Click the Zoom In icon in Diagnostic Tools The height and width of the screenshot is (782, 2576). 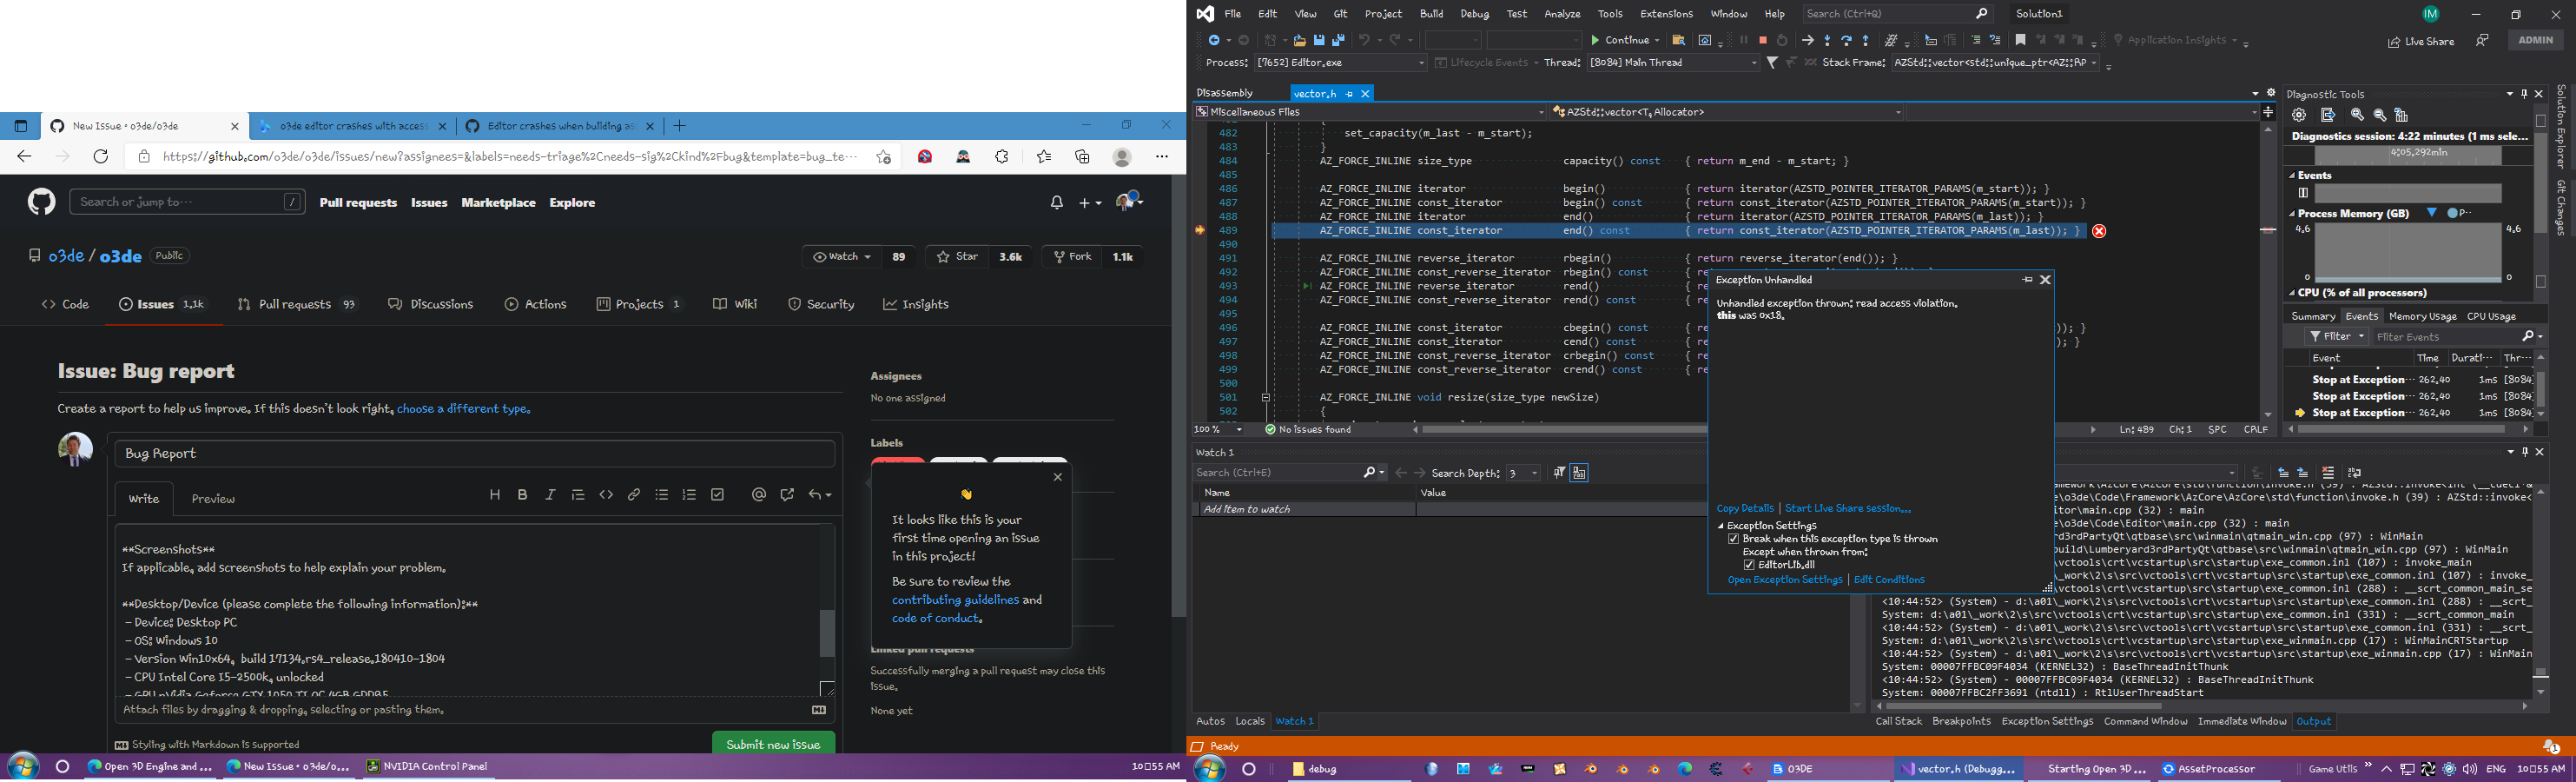pos(2357,115)
